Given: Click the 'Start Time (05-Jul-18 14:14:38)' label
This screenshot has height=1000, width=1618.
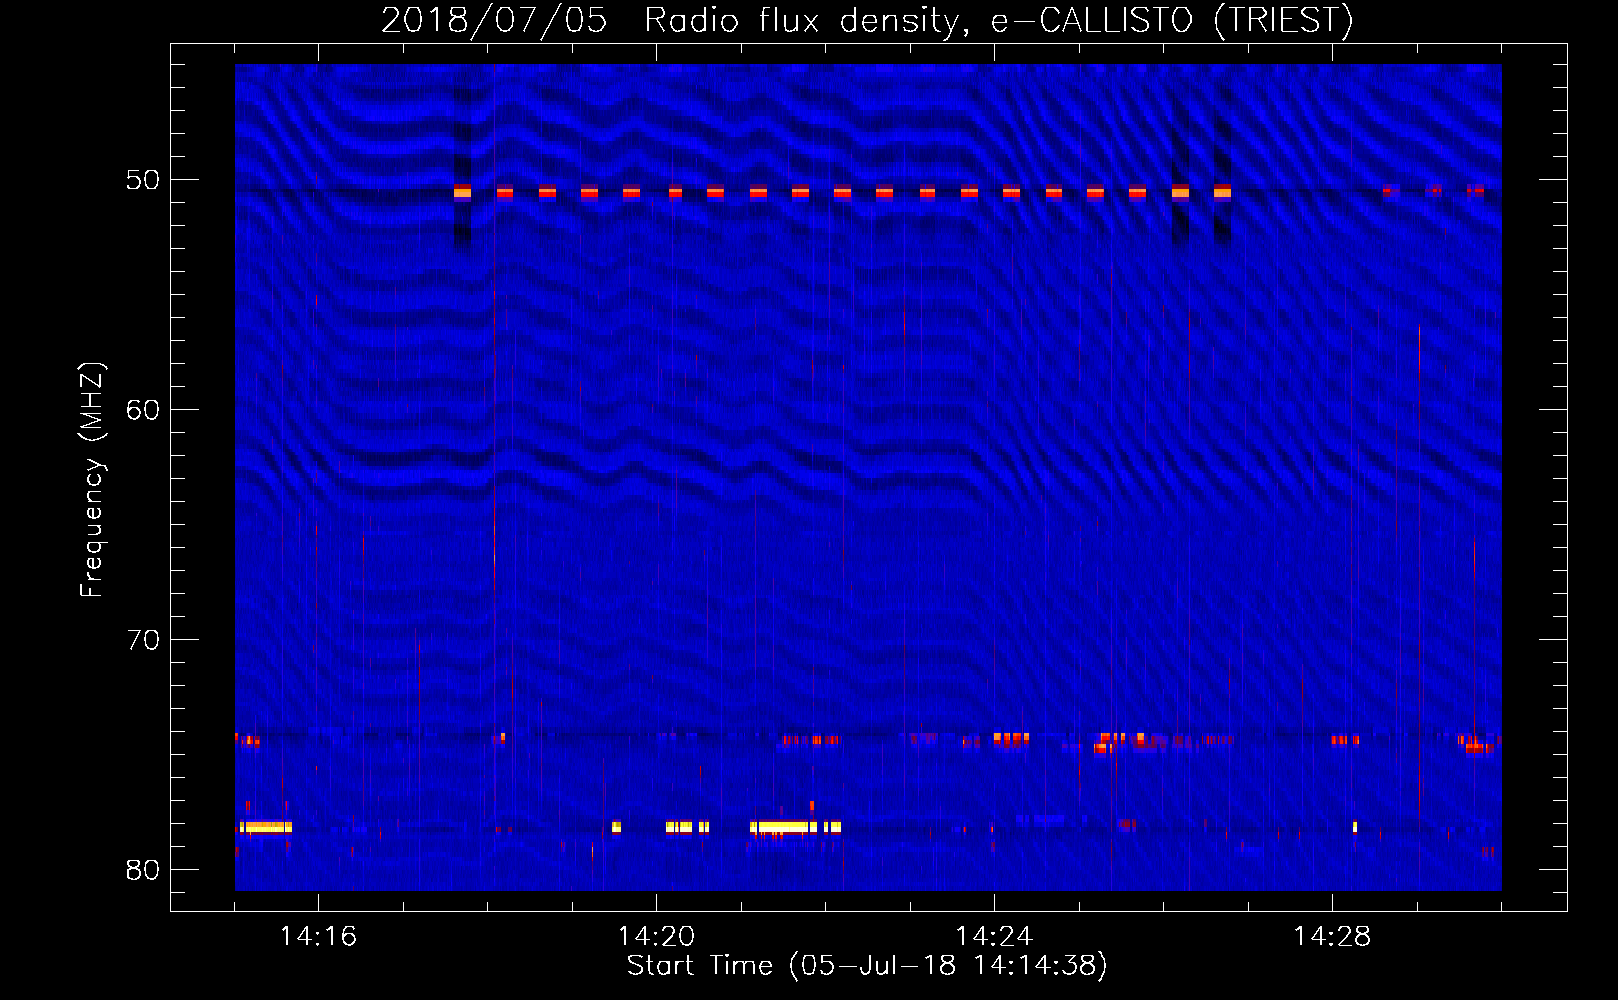Looking at the screenshot, I should point(867,966).
